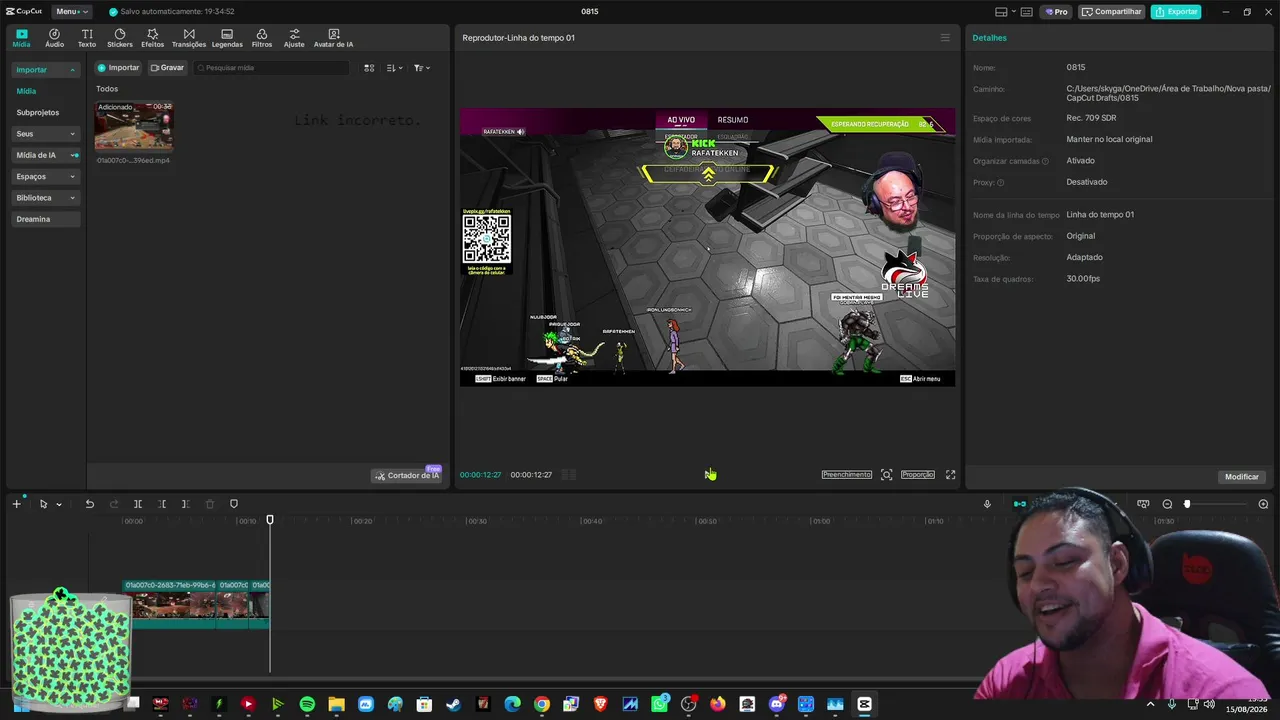
Task: Enter fullscreen preview mode
Action: tap(950, 475)
